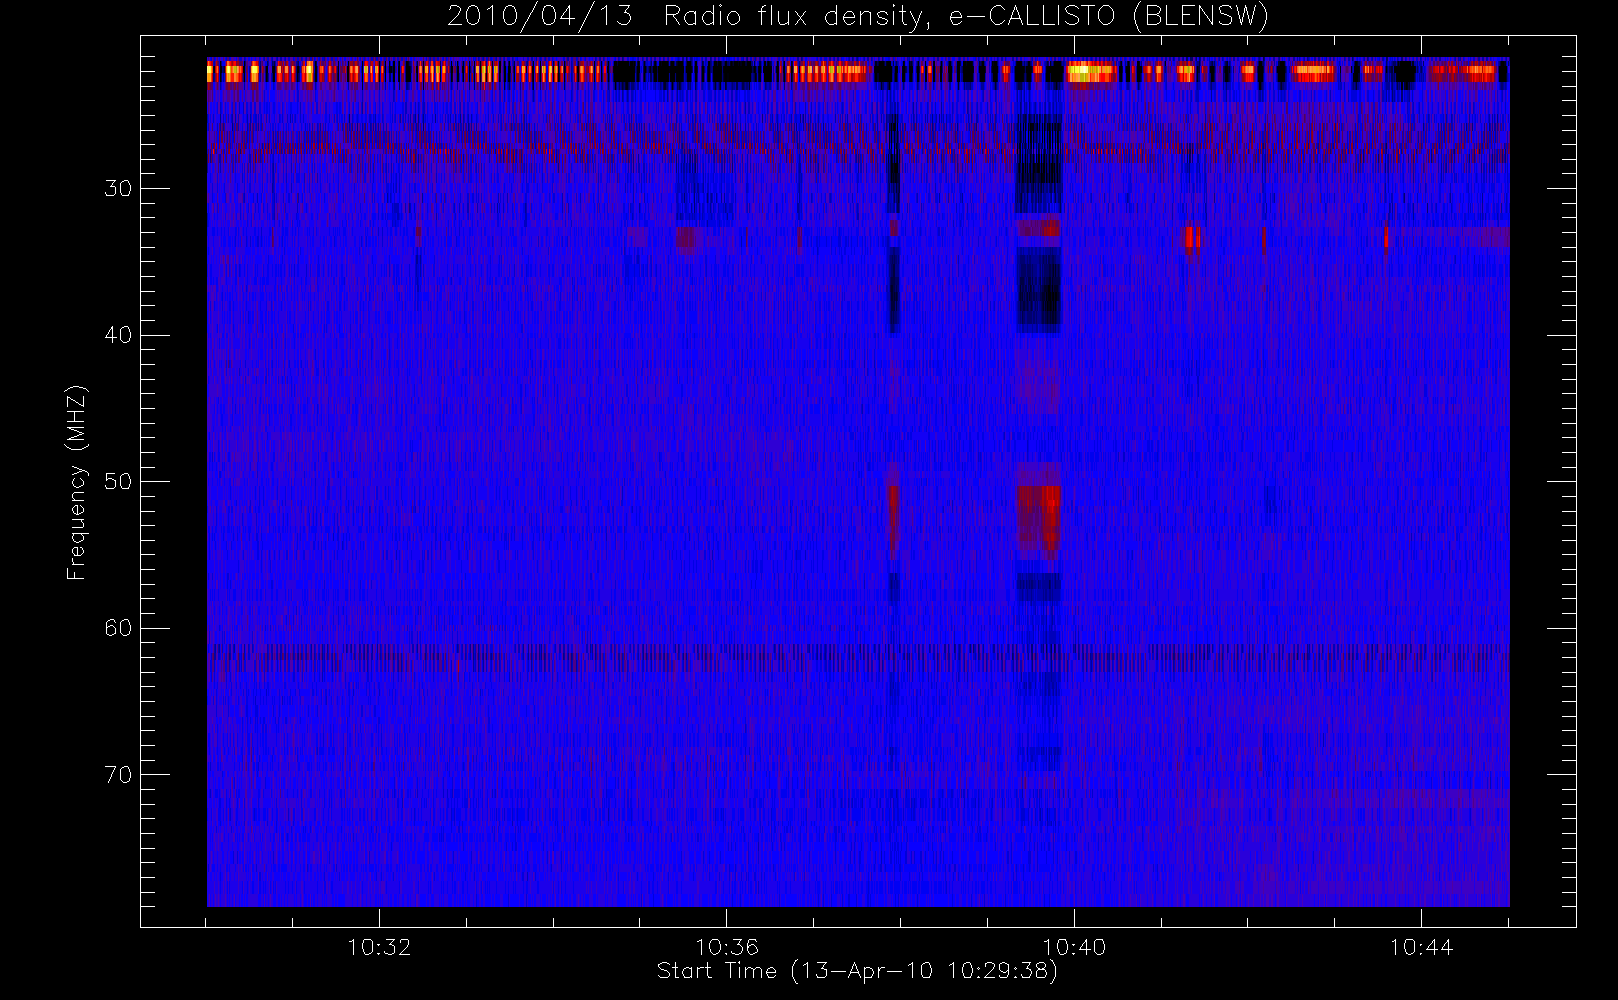The height and width of the screenshot is (1000, 1618).
Task: Click the 40 frequency tick label
Action: point(118,335)
